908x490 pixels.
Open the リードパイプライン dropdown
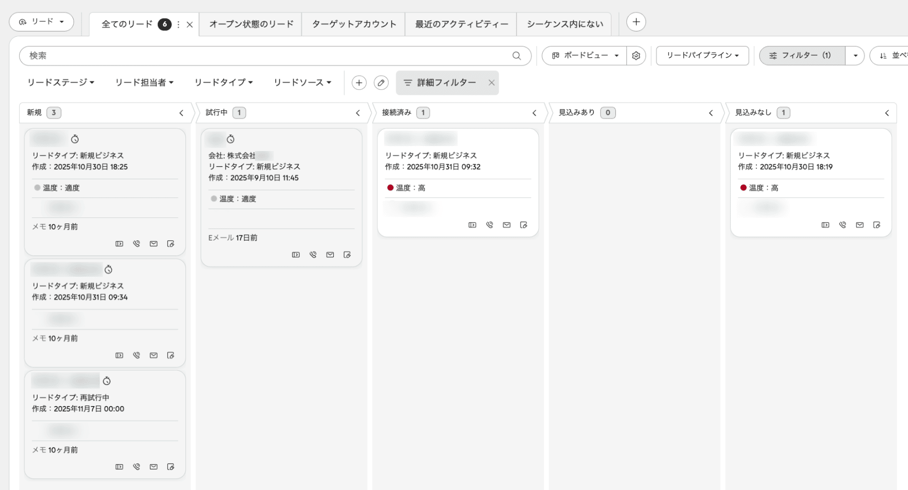click(702, 56)
